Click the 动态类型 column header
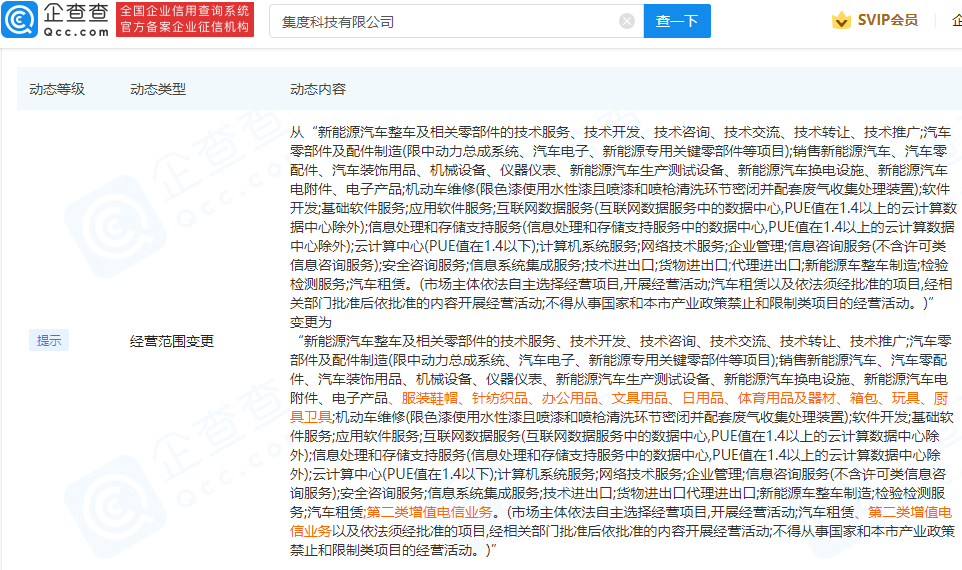 (x=158, y=90)
